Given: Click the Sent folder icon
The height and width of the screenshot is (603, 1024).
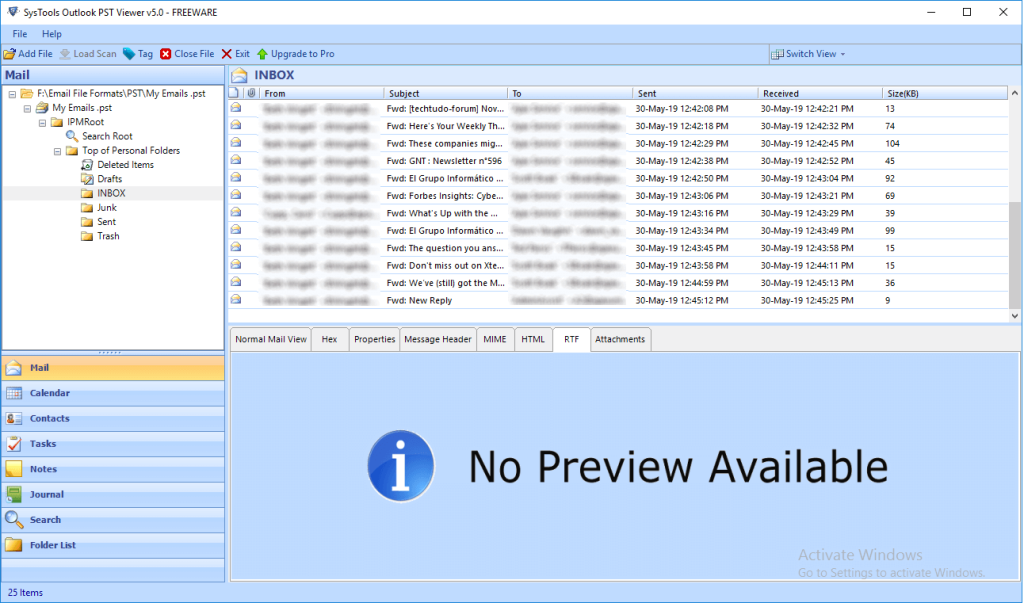Looking at the screenshot, I should 87,222.
